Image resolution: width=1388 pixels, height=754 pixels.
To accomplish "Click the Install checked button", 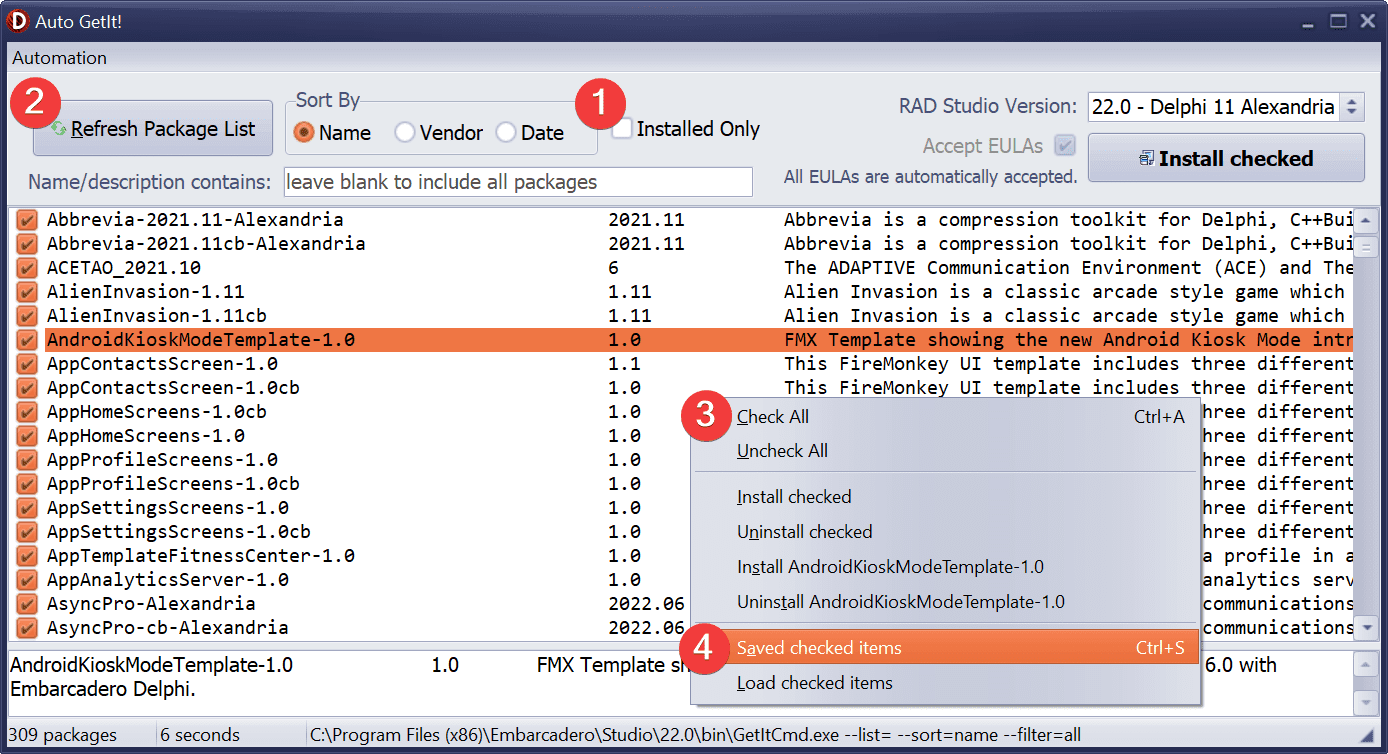I will tap(1226, 158).
